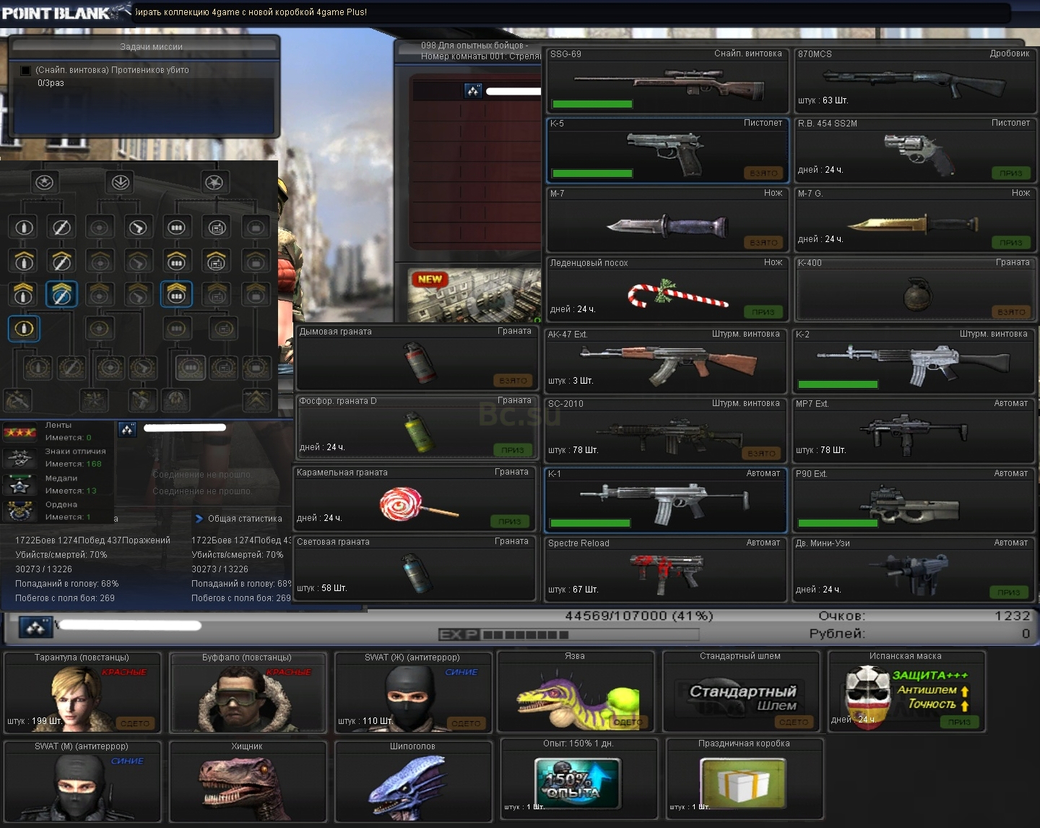
Task: Select the 870MCS shotgun card
Action: (915, 80)
